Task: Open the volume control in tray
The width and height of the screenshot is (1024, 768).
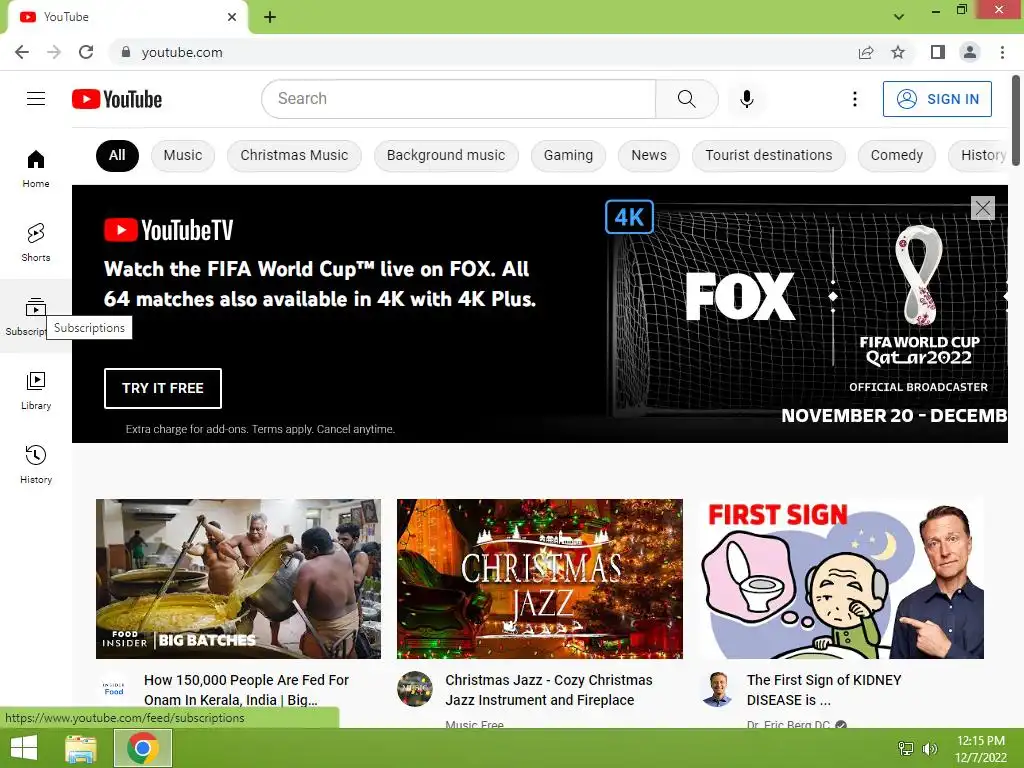Action: point(929,748)
